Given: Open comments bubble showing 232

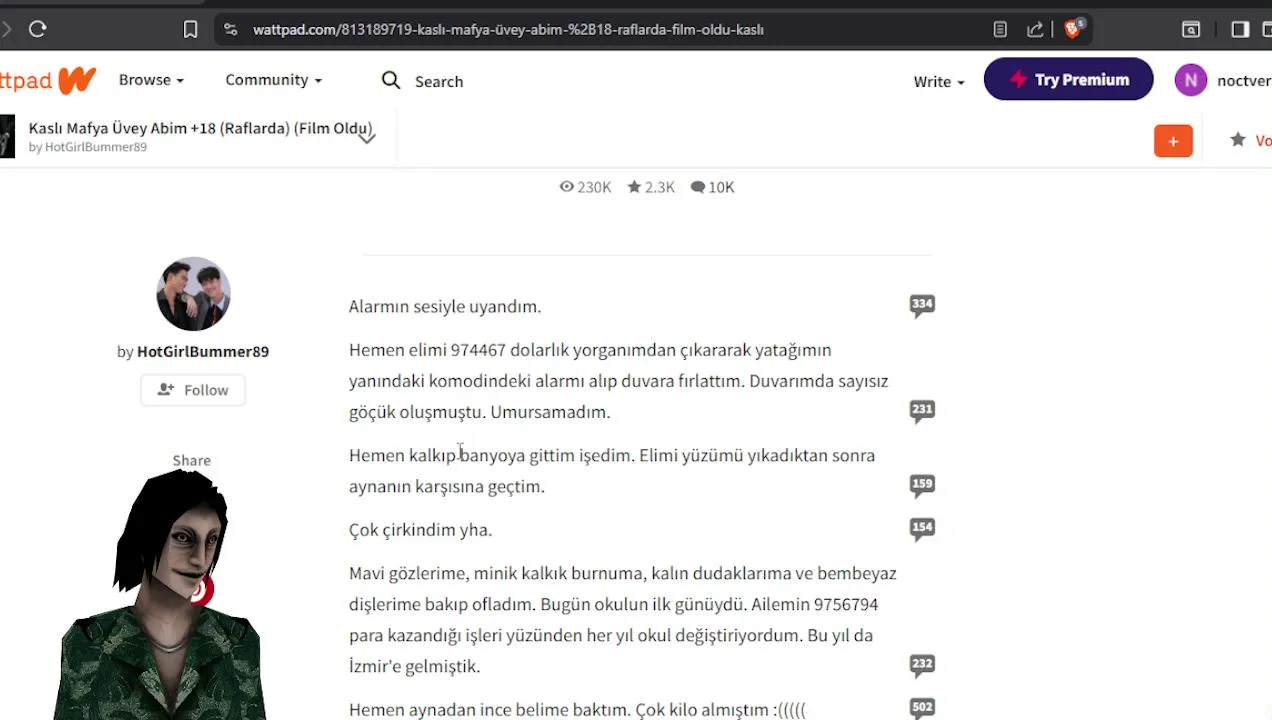Looking at the screenshot, I should (x=922, y=665).
